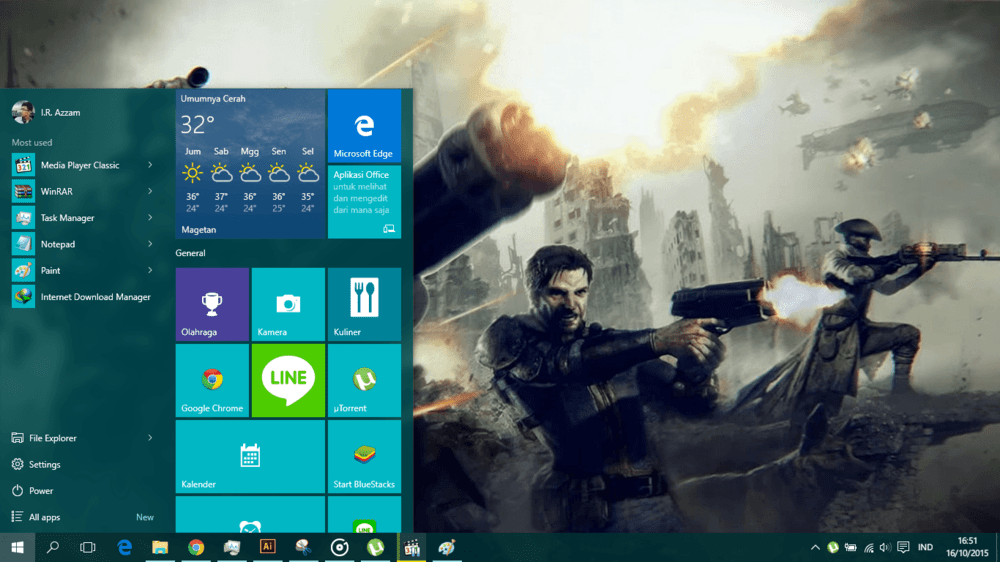Open clock showing 16:51 date flyout
The height and width of the screenshot is (562, 1000).
[967, 547]
